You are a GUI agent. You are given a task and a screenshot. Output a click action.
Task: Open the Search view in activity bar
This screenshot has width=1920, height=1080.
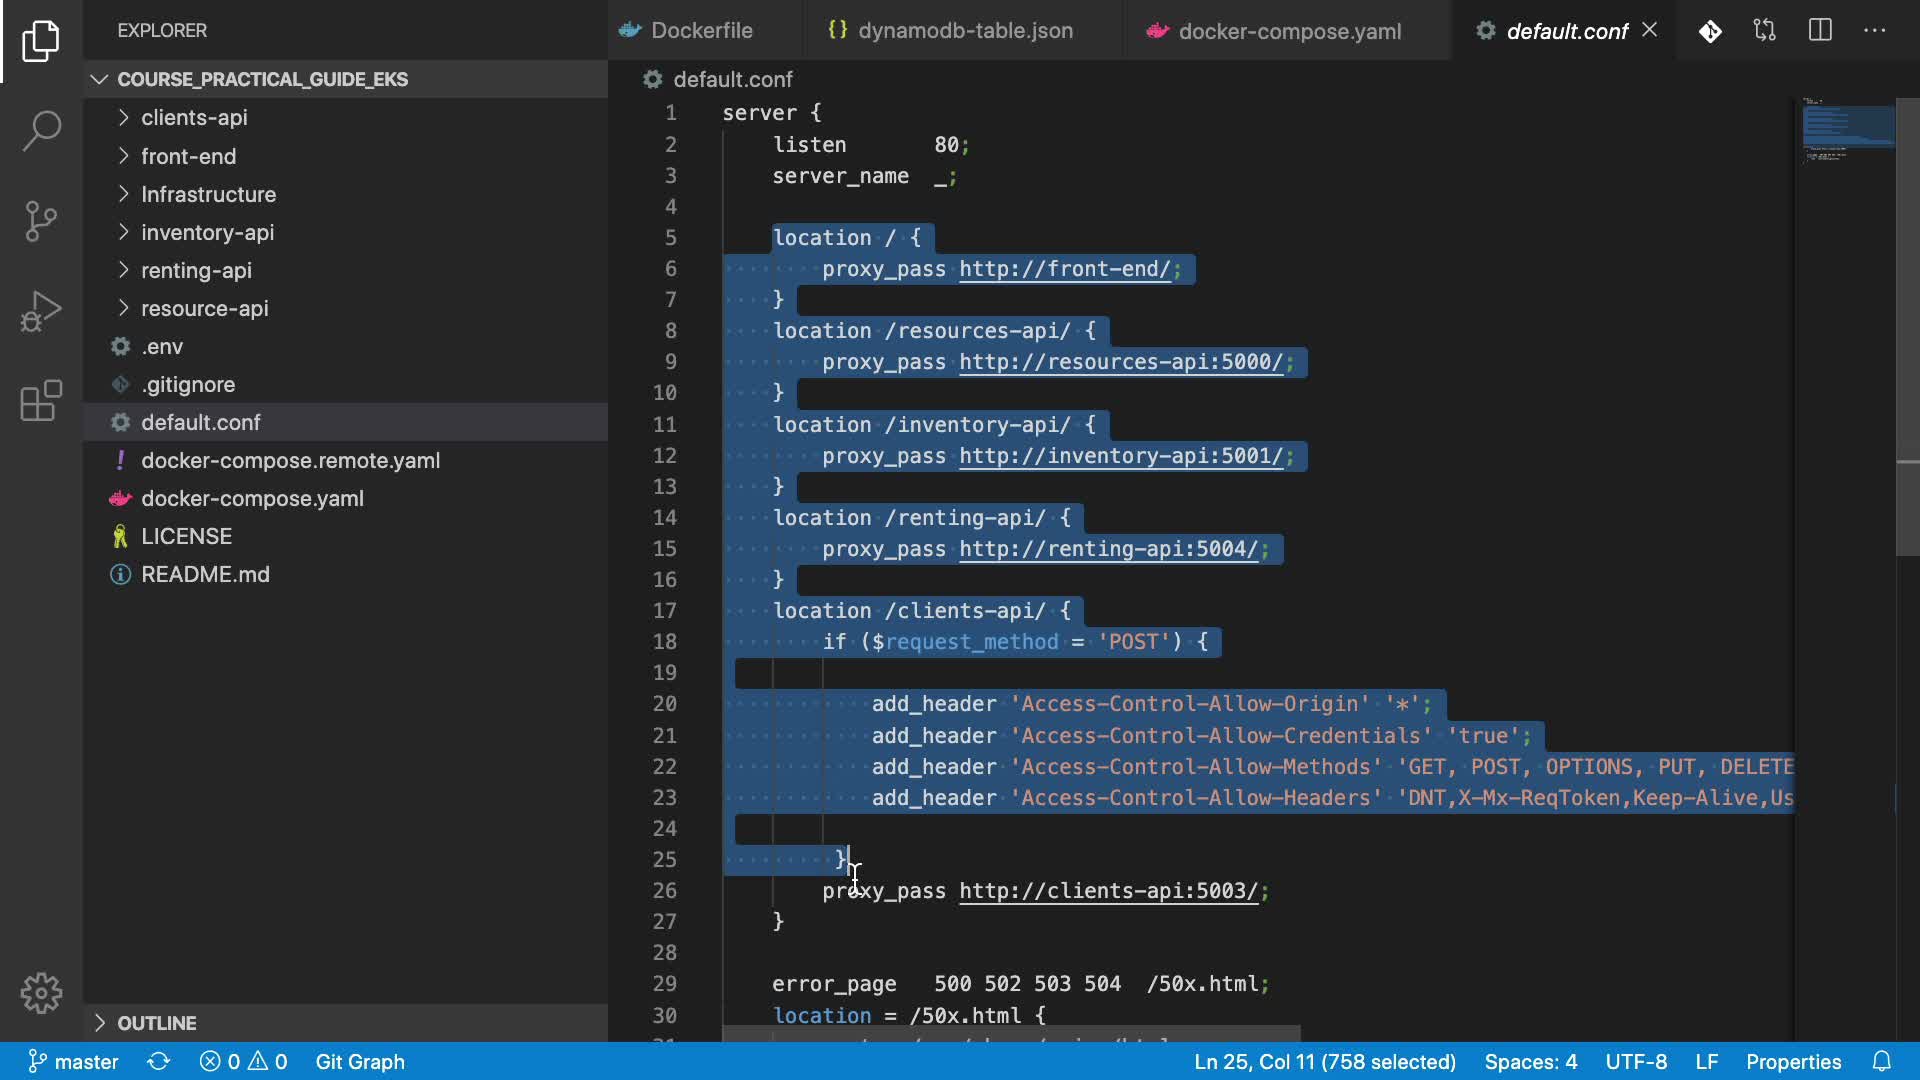(x=41, y=131)
